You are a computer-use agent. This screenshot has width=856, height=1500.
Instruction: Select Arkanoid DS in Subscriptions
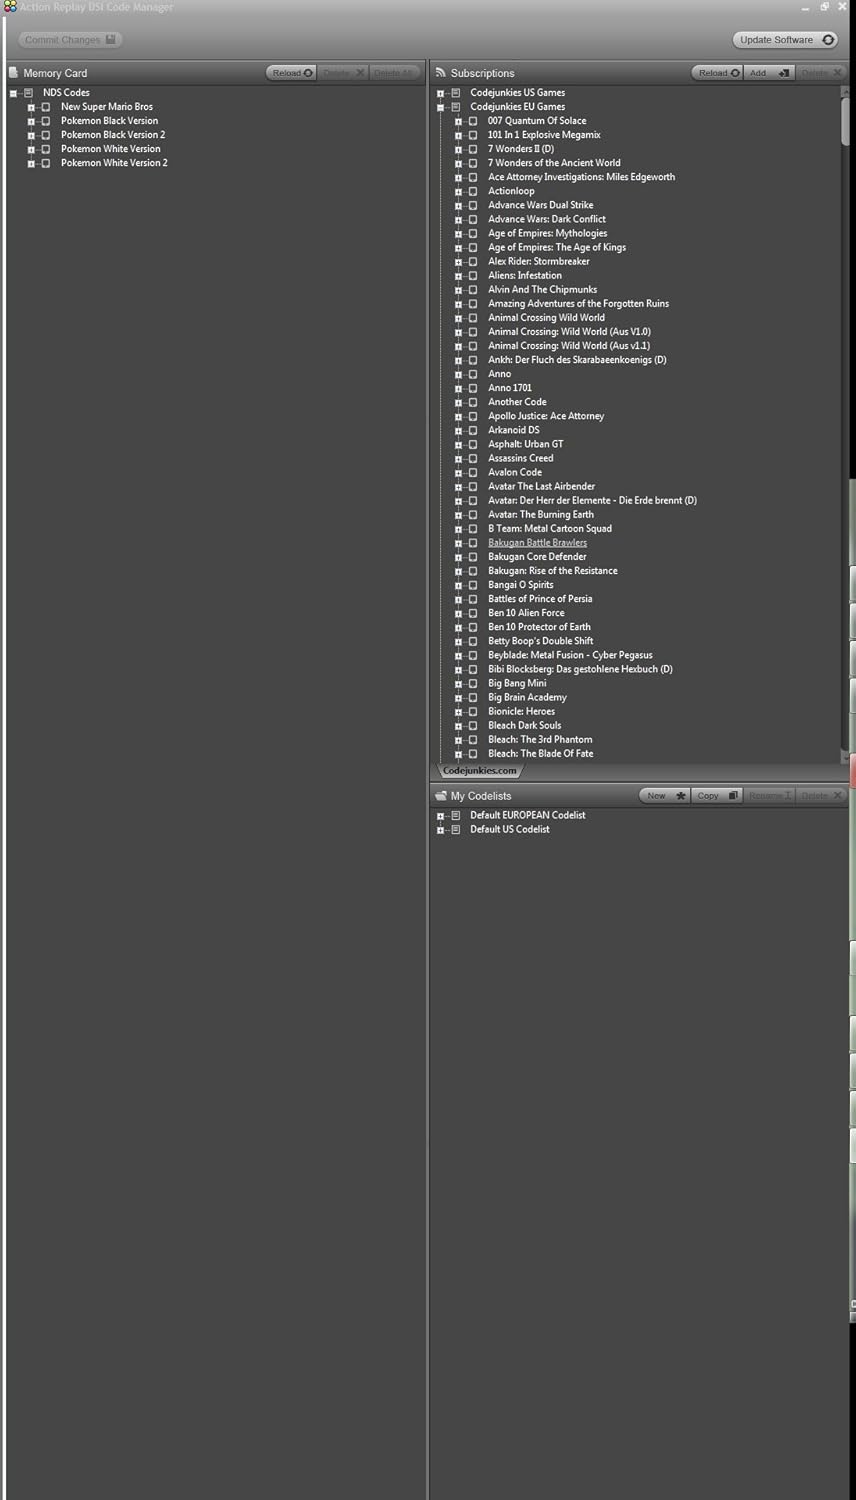[513, 430]
